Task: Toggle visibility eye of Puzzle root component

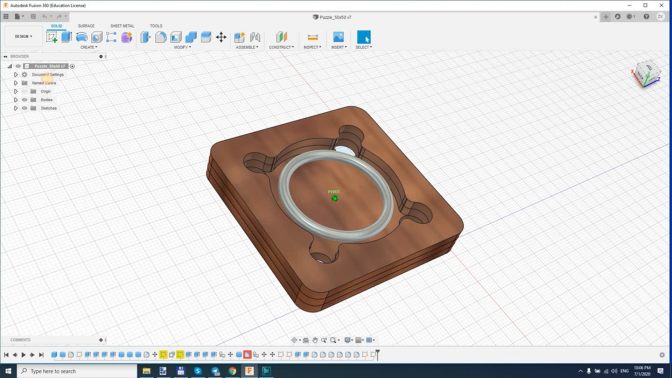Action: pyautogui.click(x=18, y=66)
